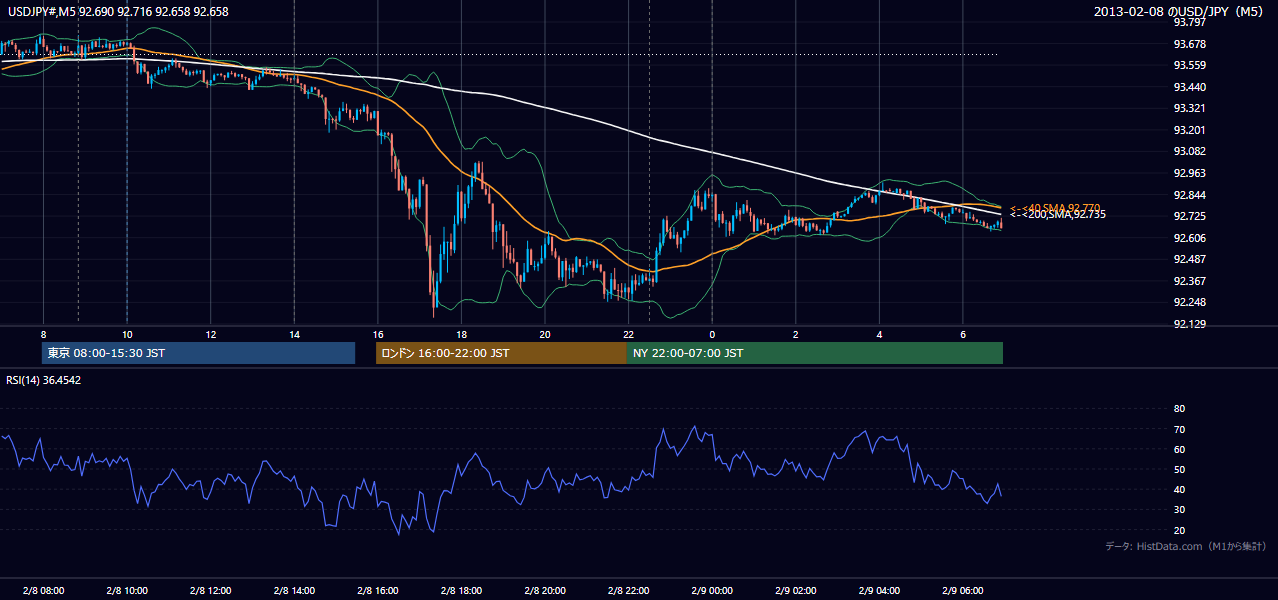Click the RSI axis level 40
The height and width of the screenshot is (600, 1278).
point(1179,489)
